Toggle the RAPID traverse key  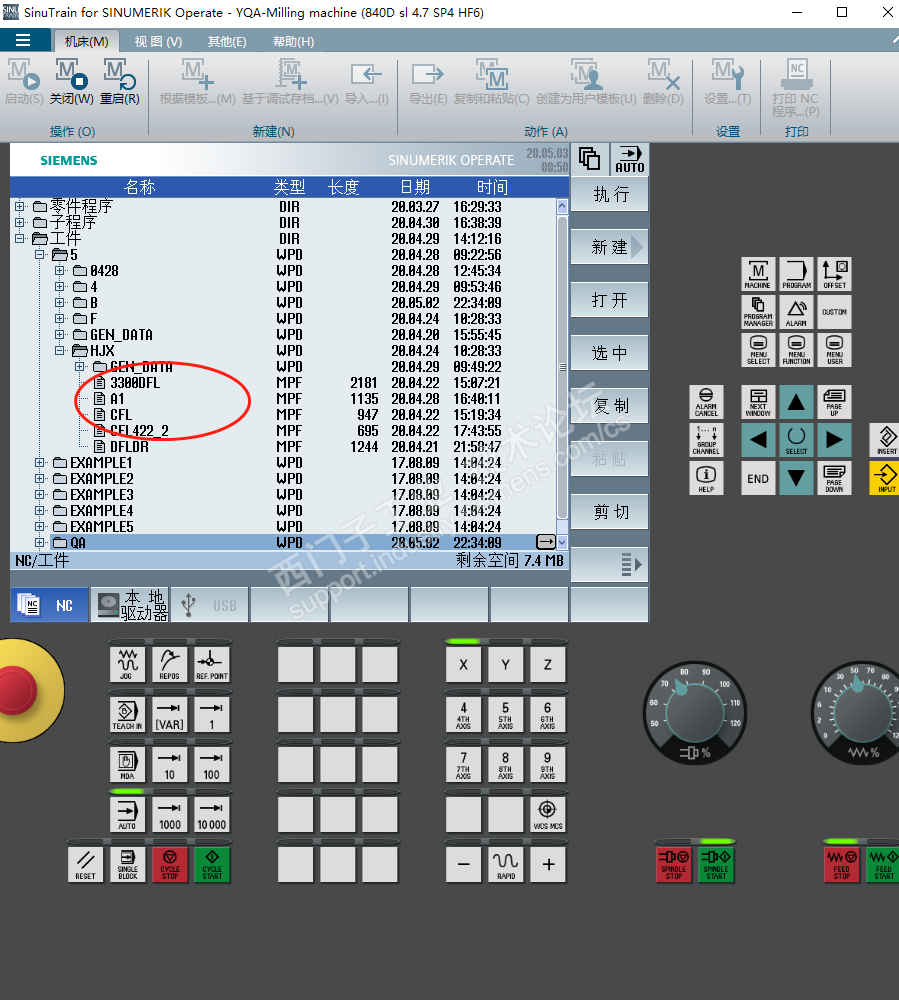506,865
